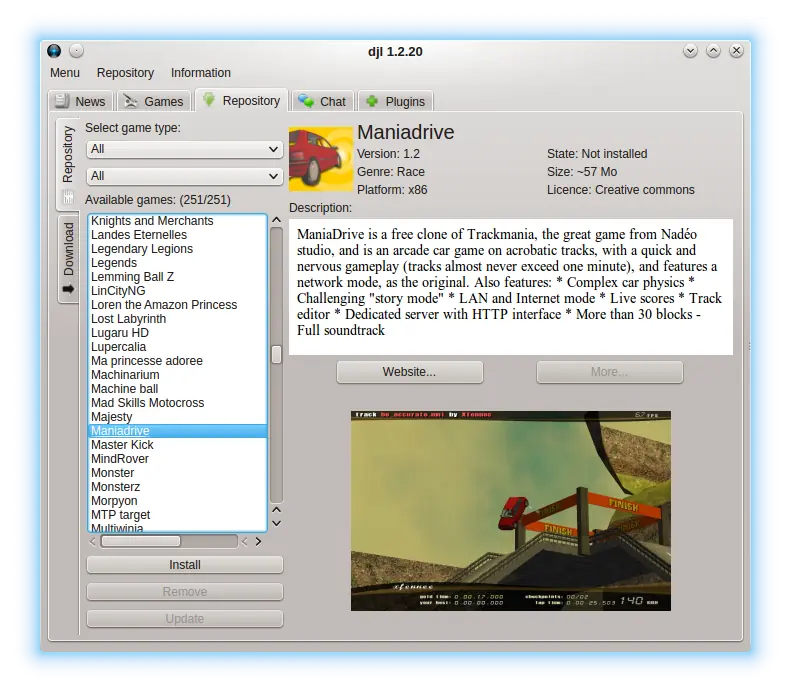
Task: Click the vertical scrollbar handle of game list
Action: click(x=276, y=355)
